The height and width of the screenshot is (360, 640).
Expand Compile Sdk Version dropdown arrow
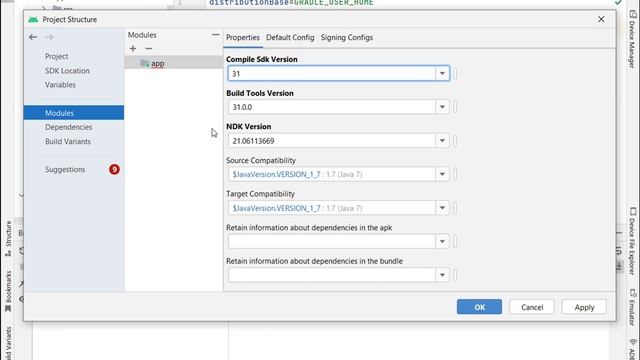442,73
